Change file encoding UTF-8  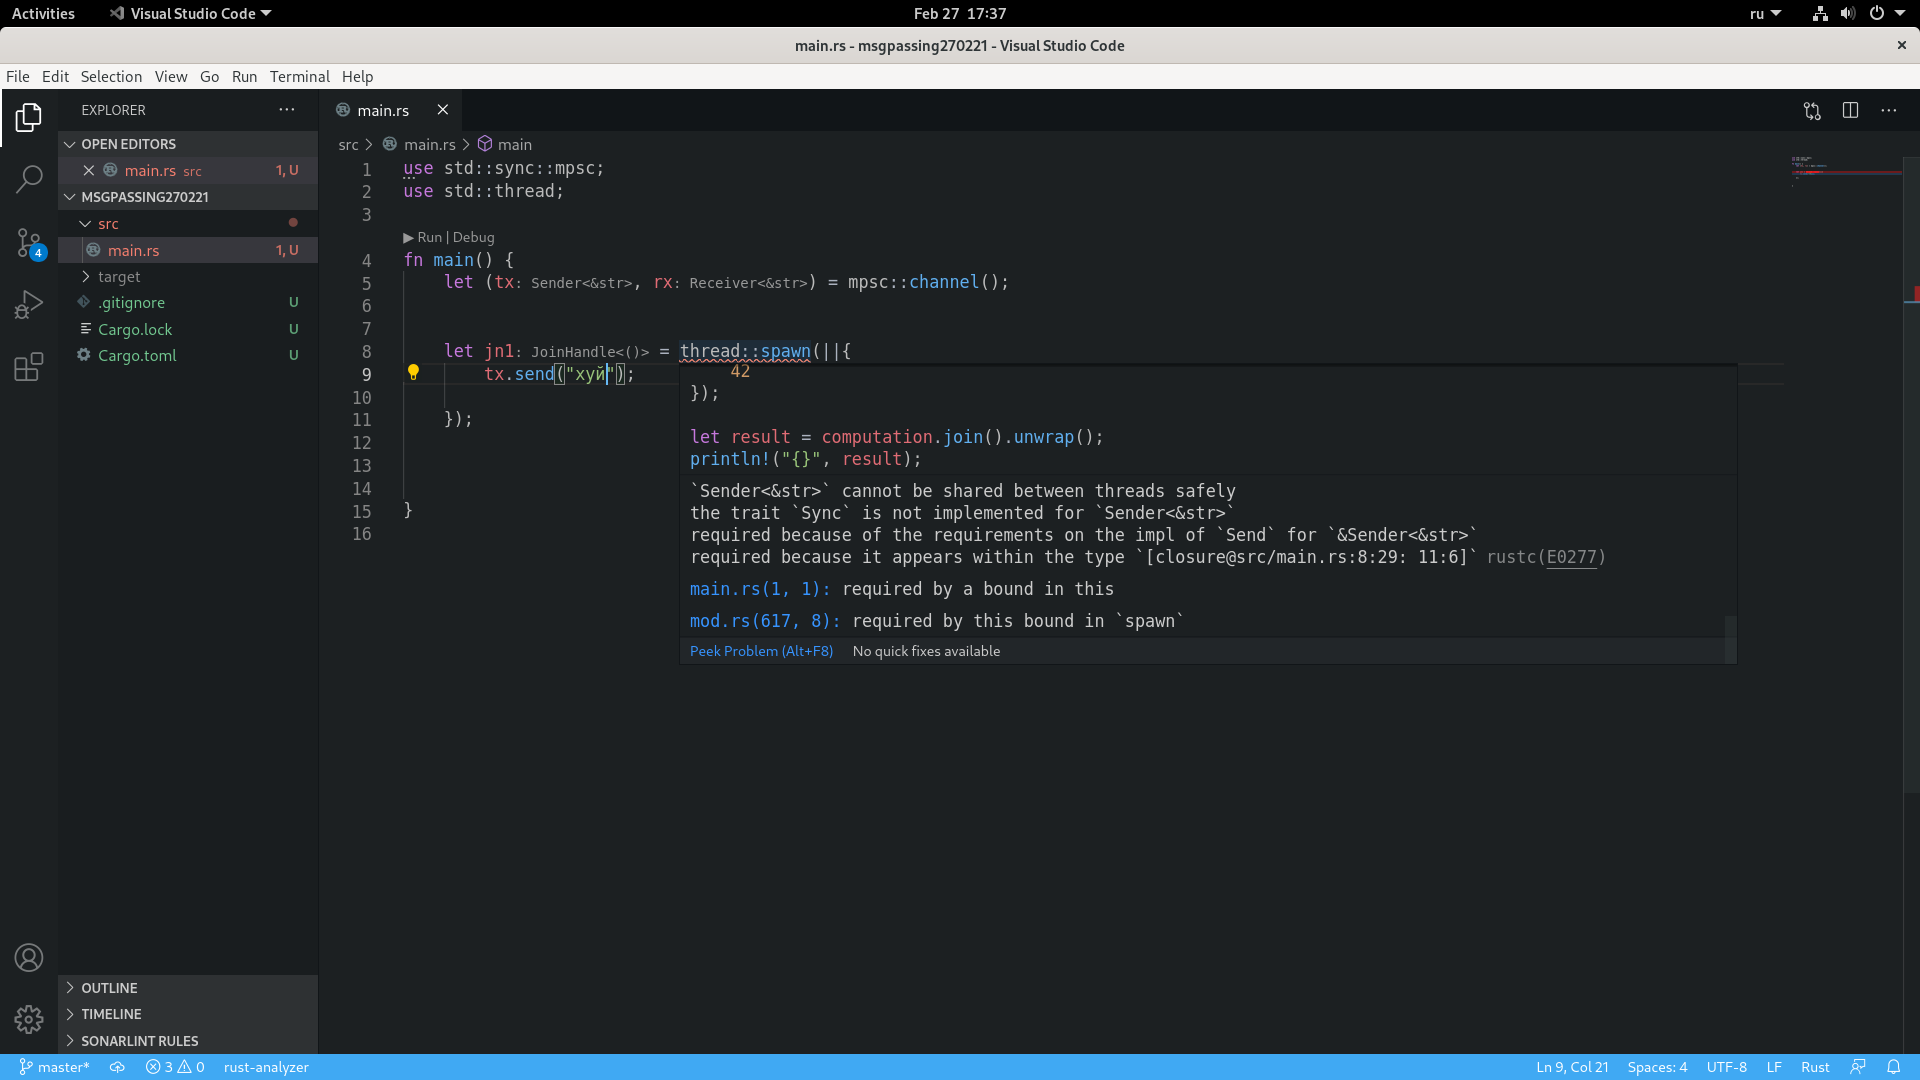pos(1726,1067)
